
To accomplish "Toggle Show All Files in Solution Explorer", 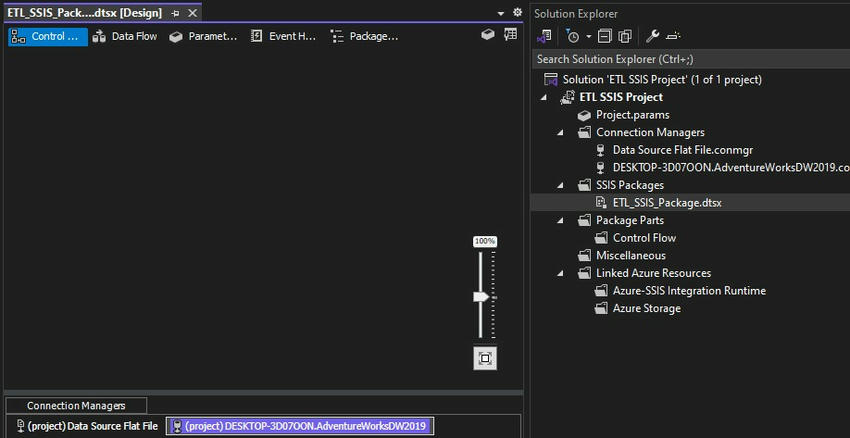I will 625,36.
